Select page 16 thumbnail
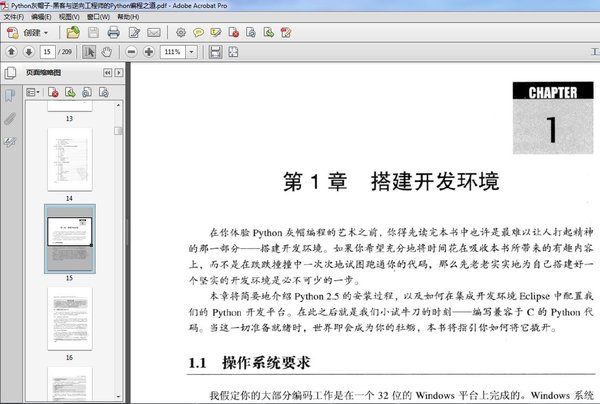 70,319
